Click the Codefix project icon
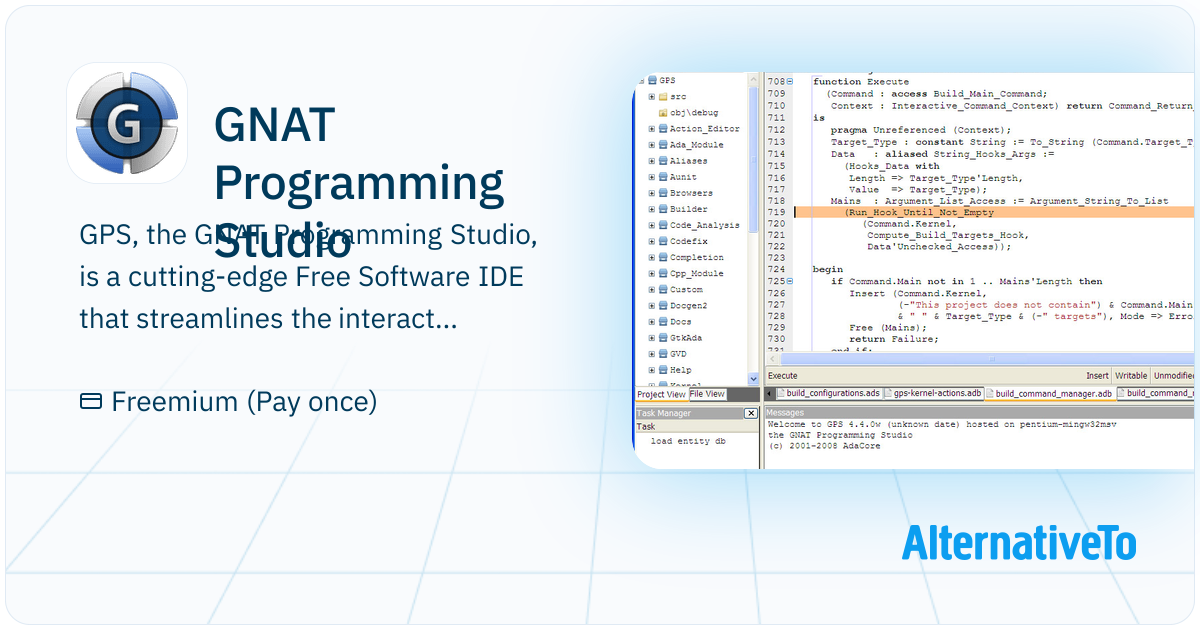The image size is (1200, 630). [663, 241]
